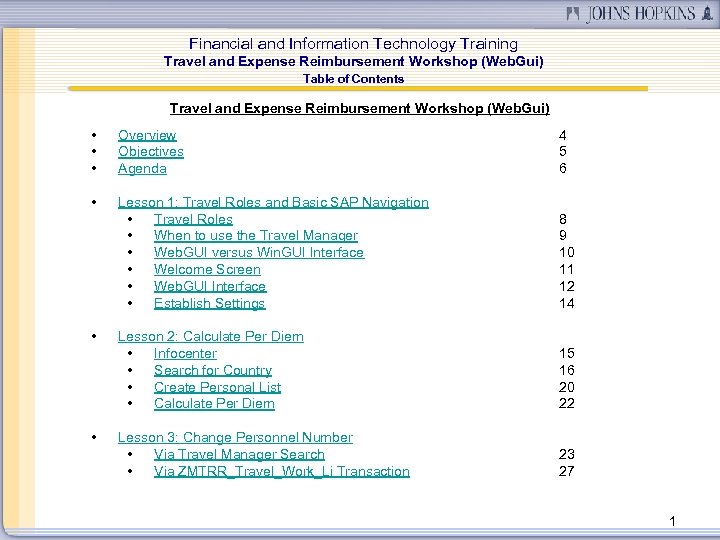Click page number 20 beside Create Personal List
Image resolution: width=720 pixels, height=540 pixels.
[x=567, y=388]
